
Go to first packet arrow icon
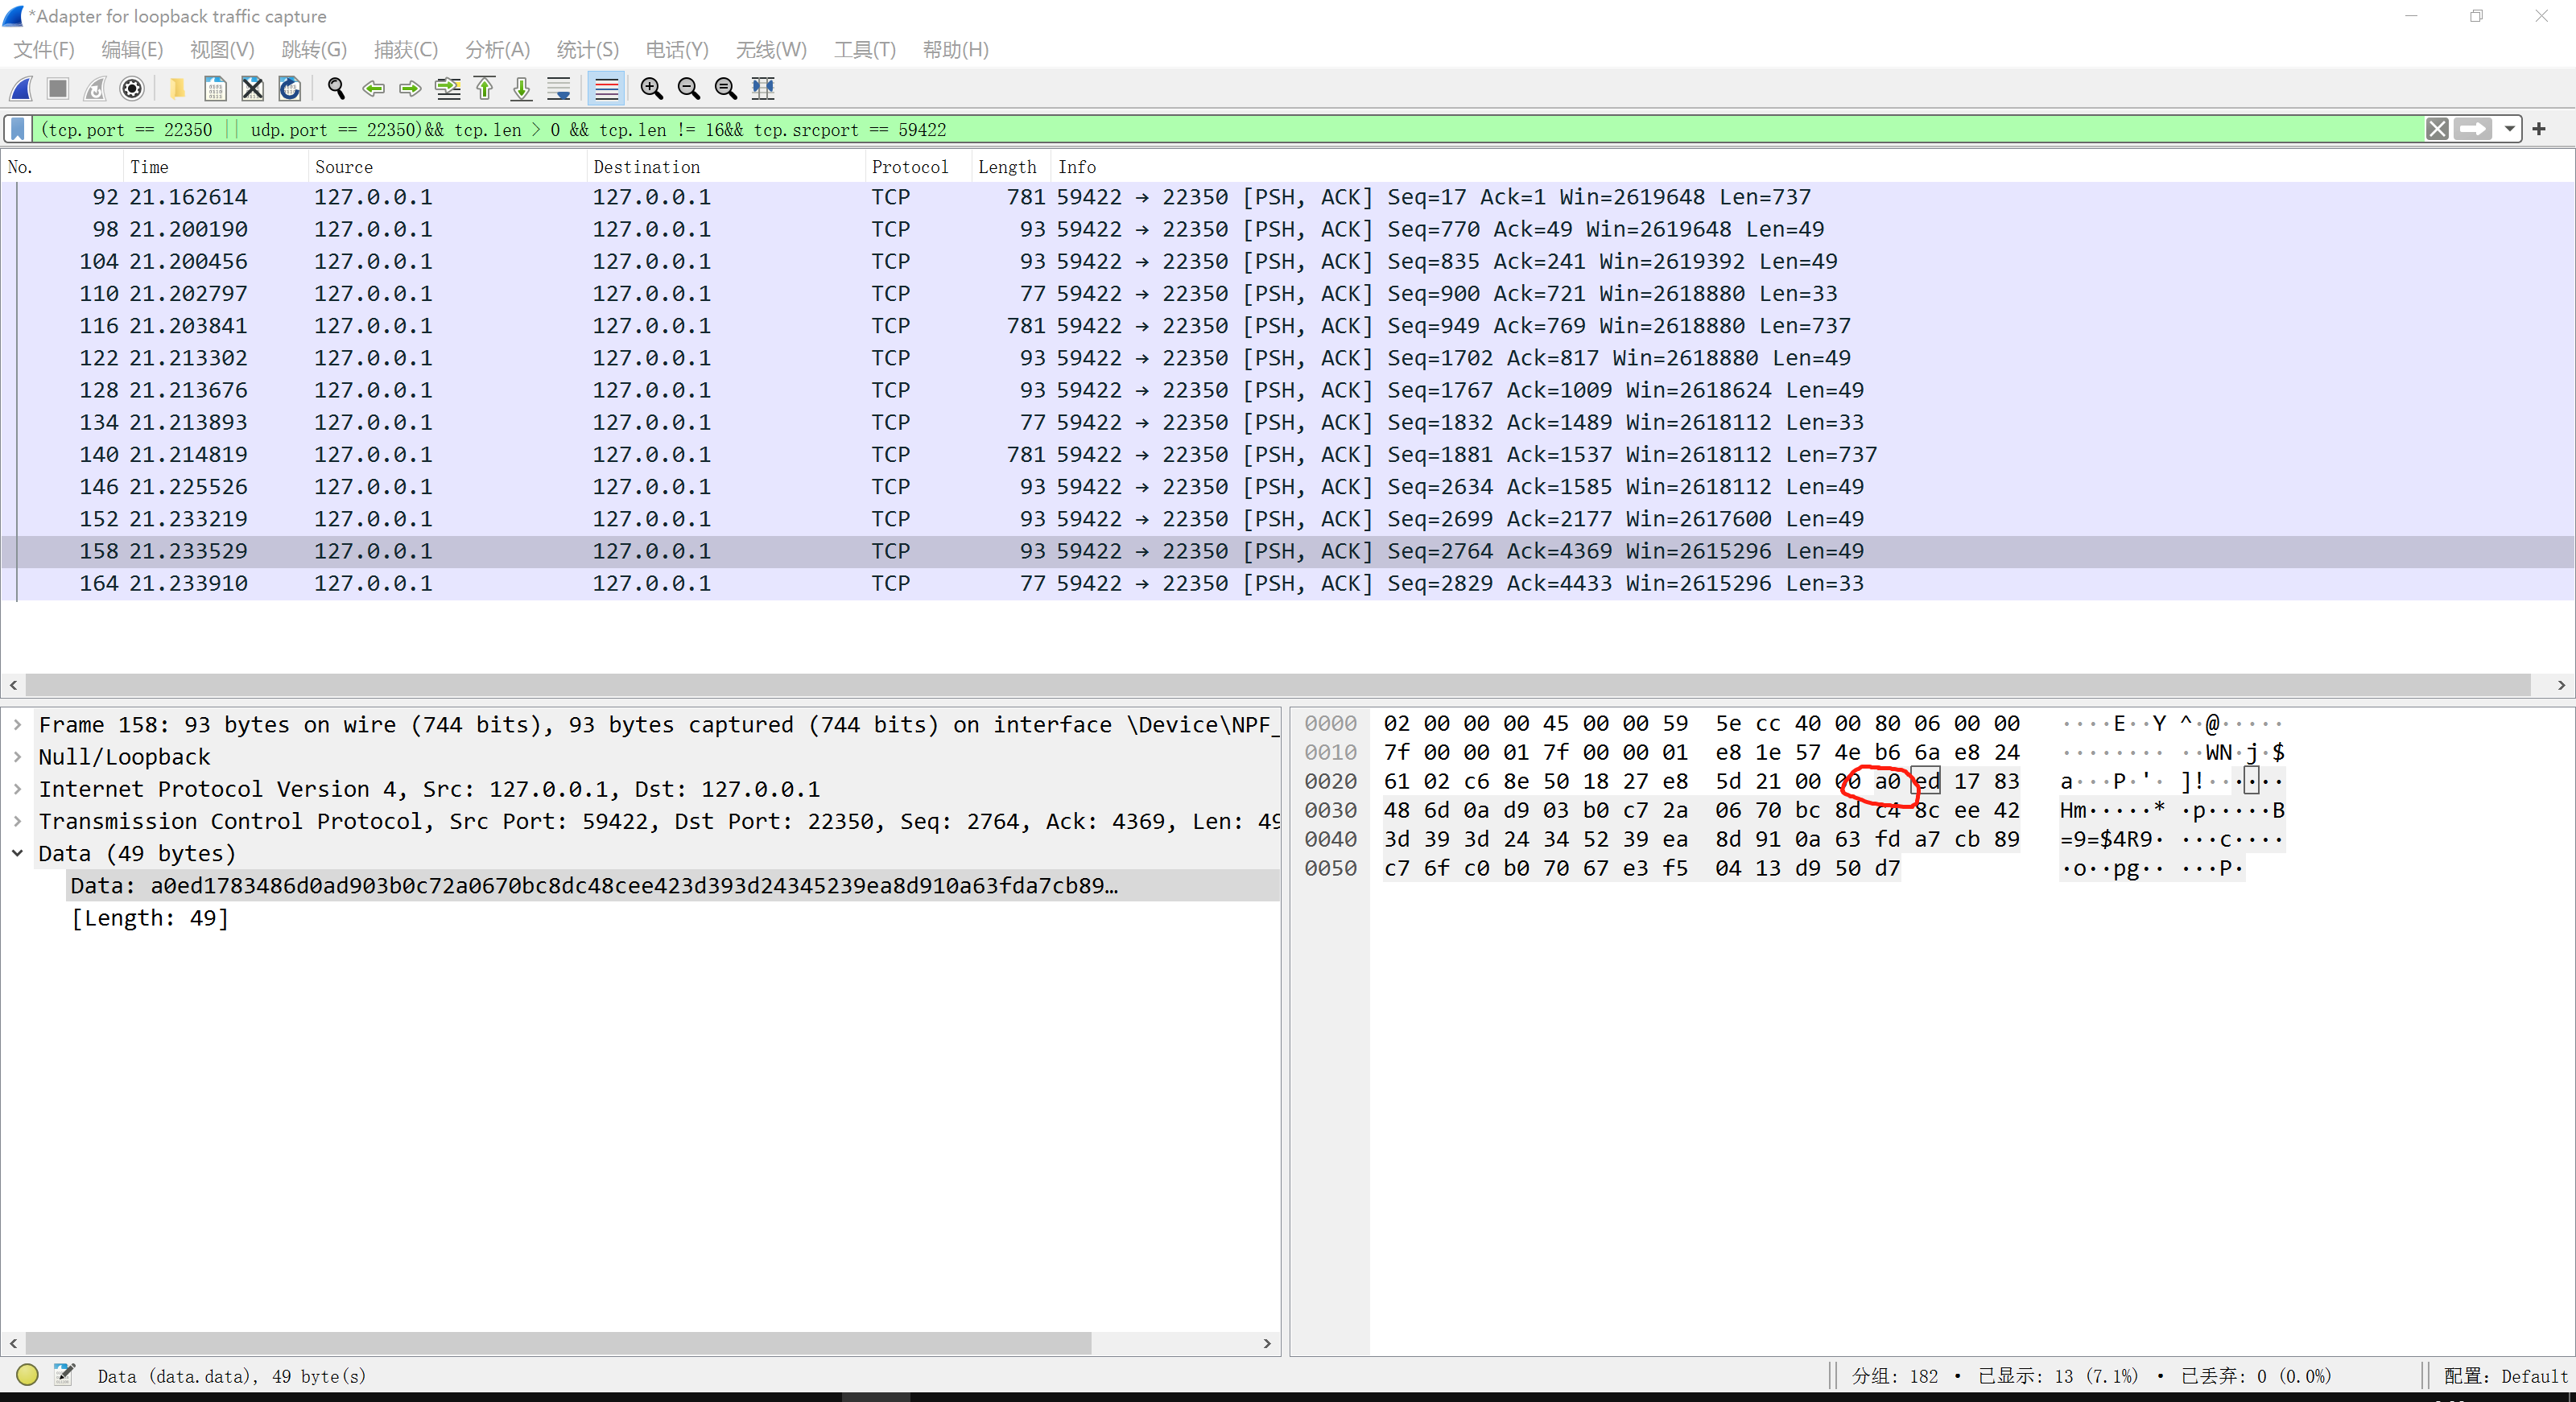tap(485, 89)
